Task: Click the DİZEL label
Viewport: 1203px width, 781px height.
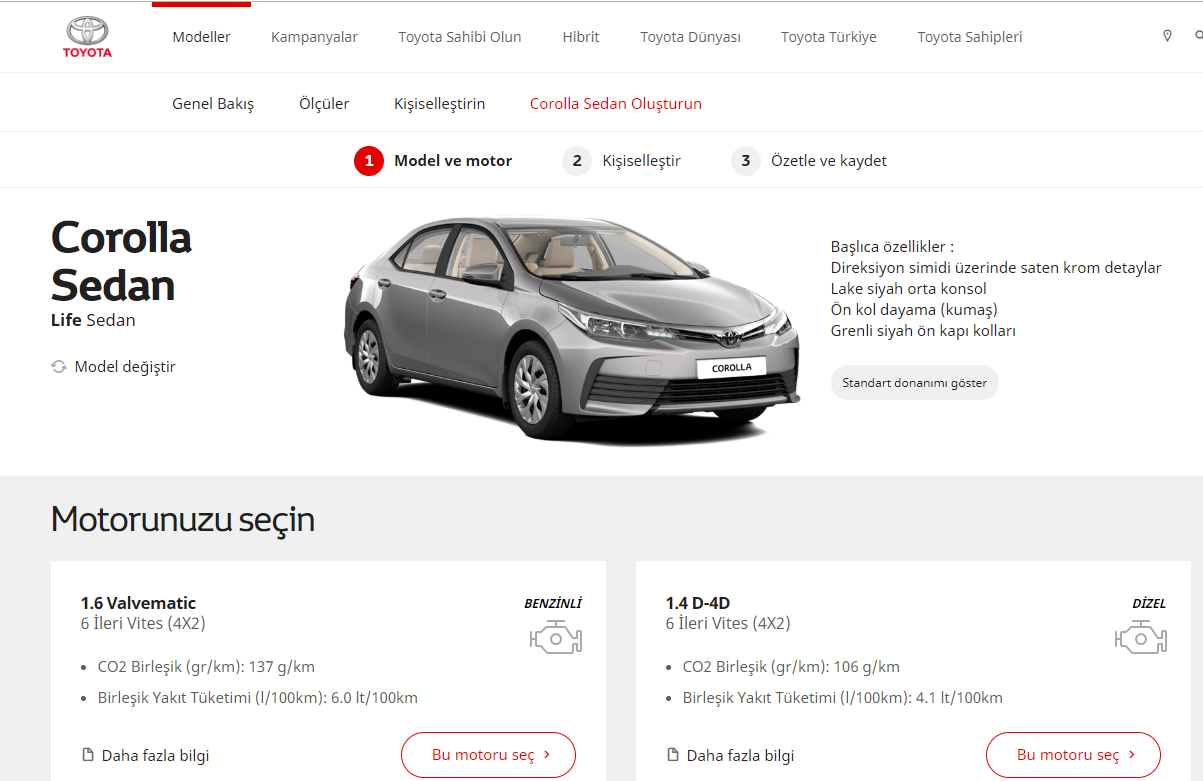Action: 1149,603
